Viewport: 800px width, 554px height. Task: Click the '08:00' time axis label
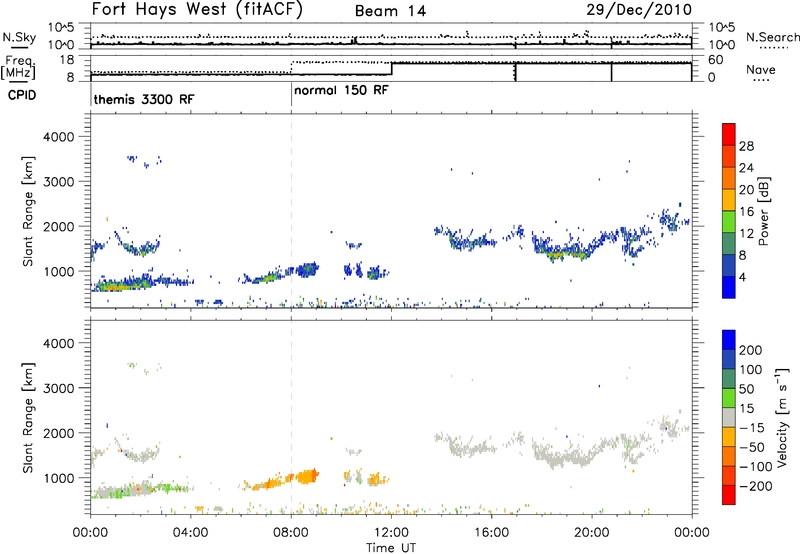point(291,533)
